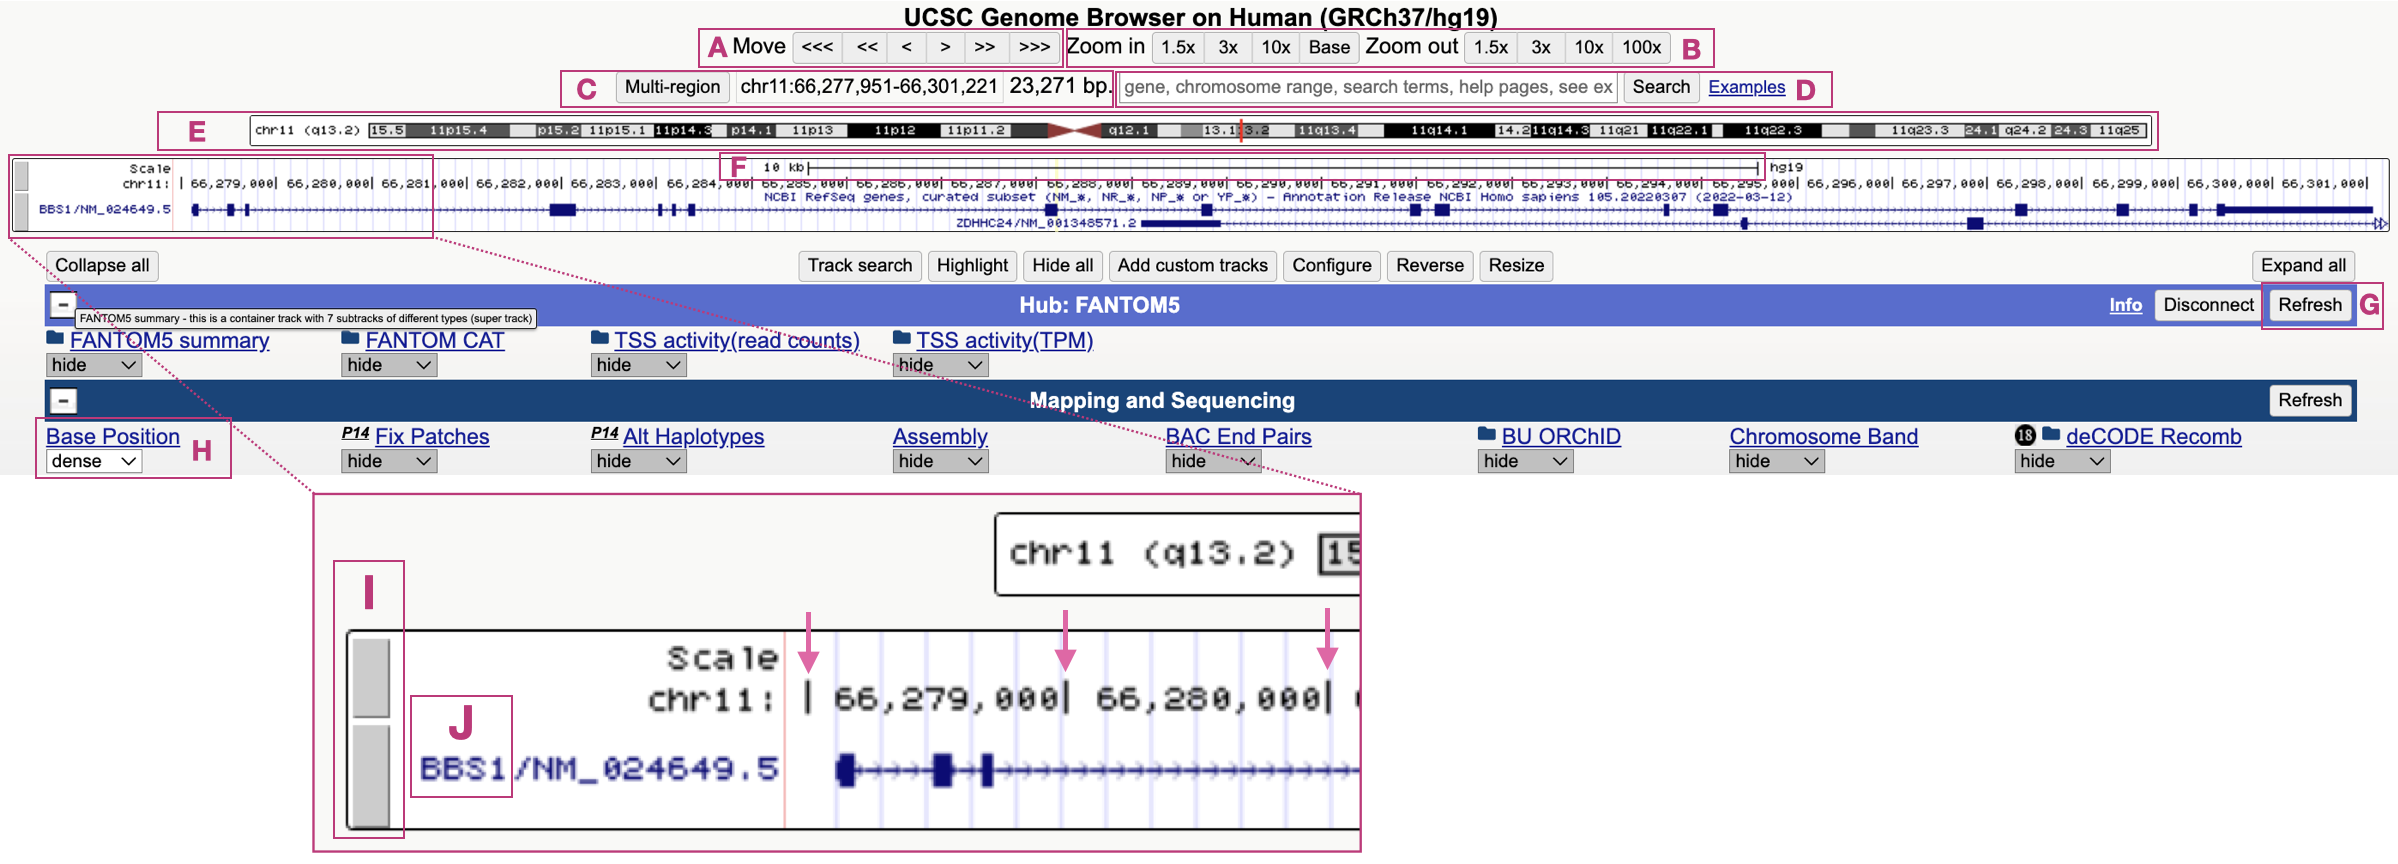Open BAC End Pairs visibility dropdown
2398x864 pixels.
pos(1212,461)
